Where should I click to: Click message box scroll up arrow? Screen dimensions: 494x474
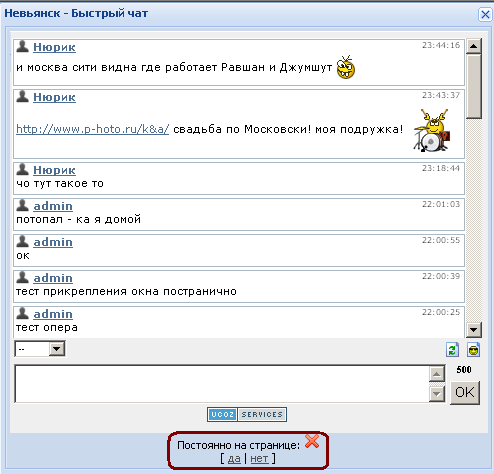(437, 374)
